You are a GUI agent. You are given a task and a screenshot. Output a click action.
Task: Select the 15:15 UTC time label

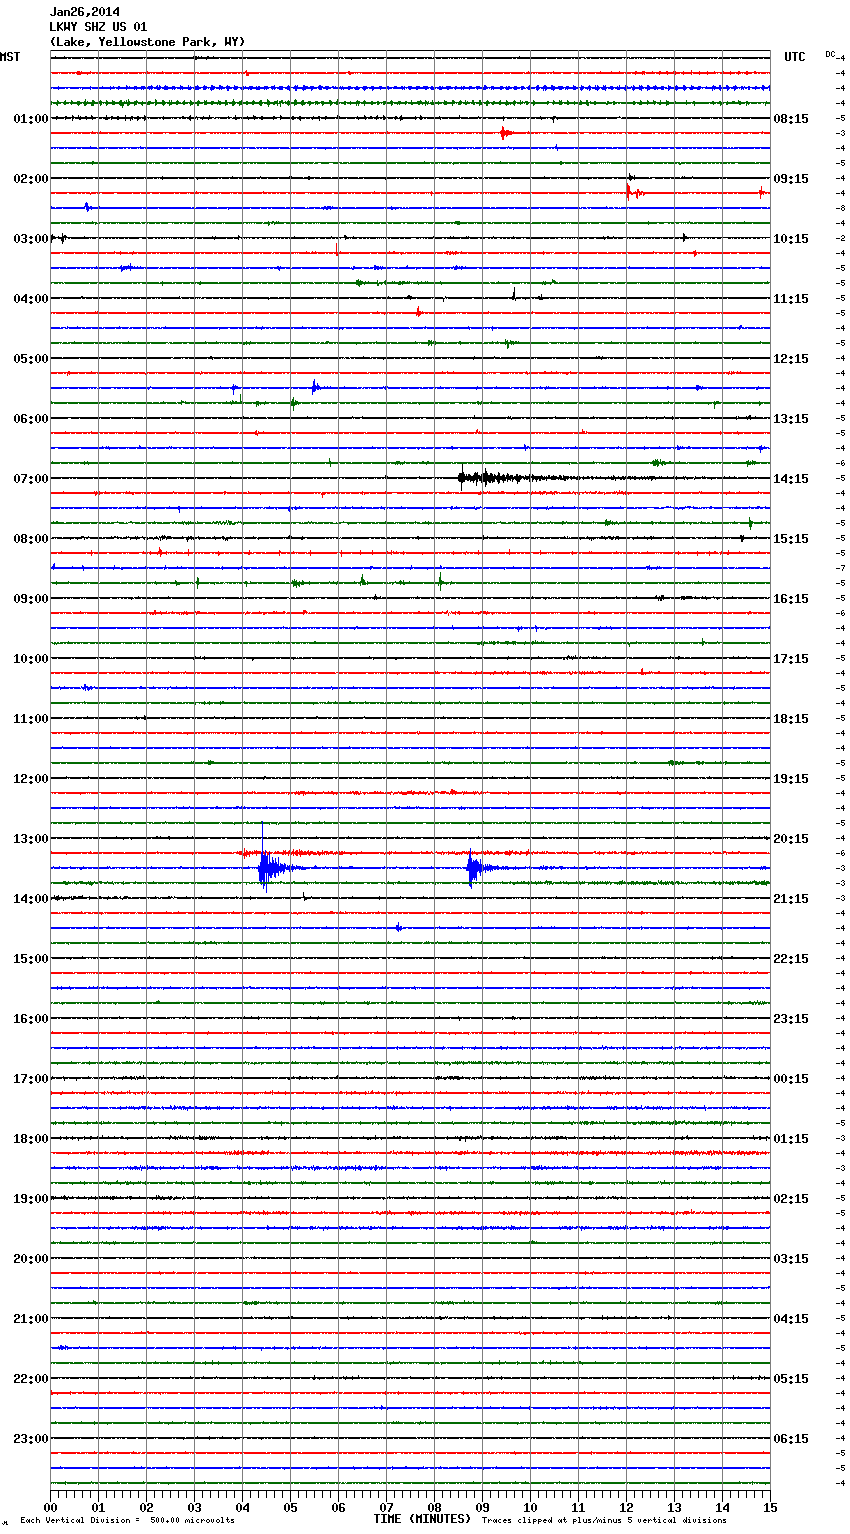click(x=791, y=539)
